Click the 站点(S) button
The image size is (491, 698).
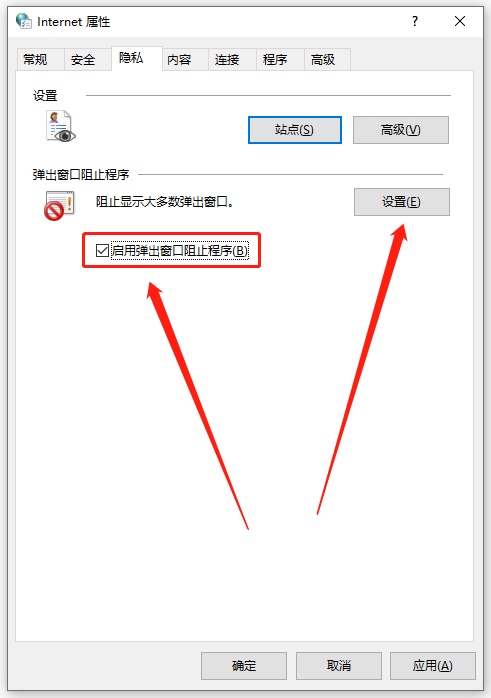[x=295, y=130]
